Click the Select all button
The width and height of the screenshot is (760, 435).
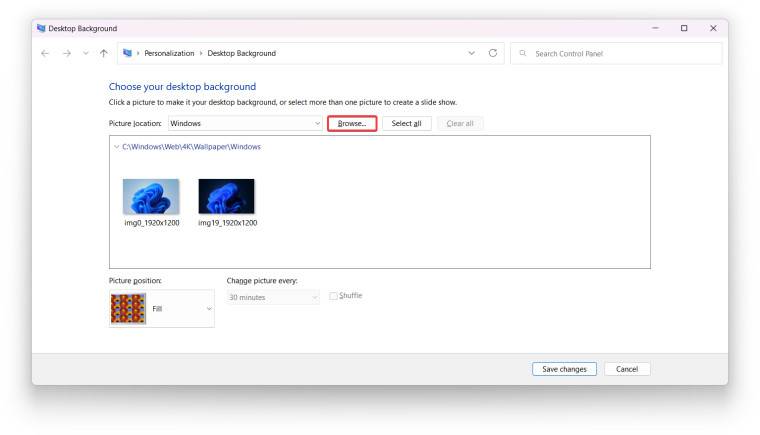[406, 123]
